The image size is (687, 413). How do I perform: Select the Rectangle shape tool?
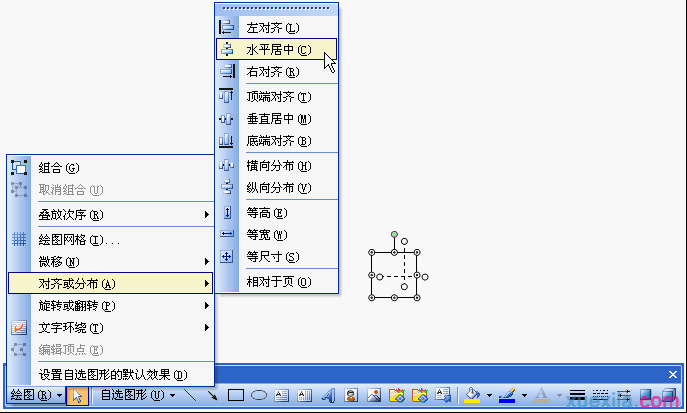click(x=236, y=395)
